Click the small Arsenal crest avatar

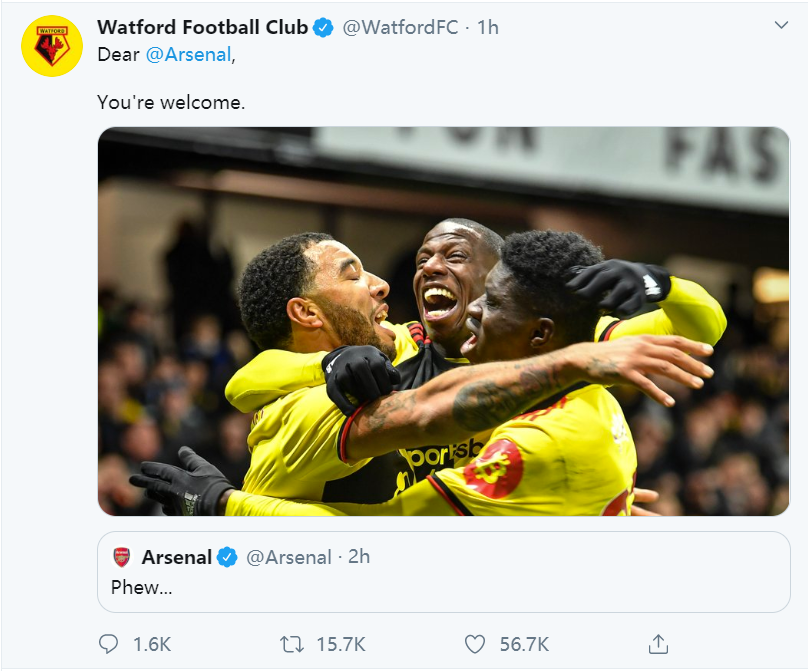122,557
